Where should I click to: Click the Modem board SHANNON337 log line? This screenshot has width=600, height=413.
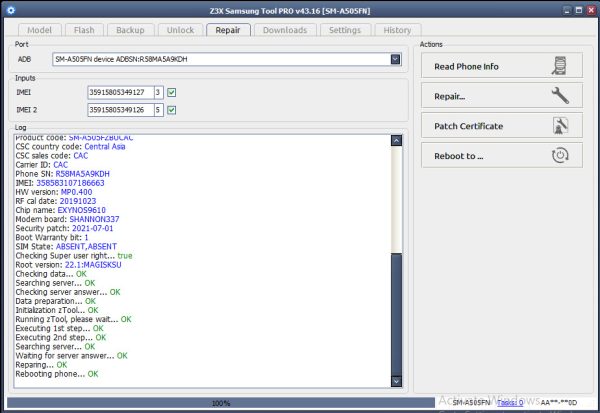[x=67, y=219]
